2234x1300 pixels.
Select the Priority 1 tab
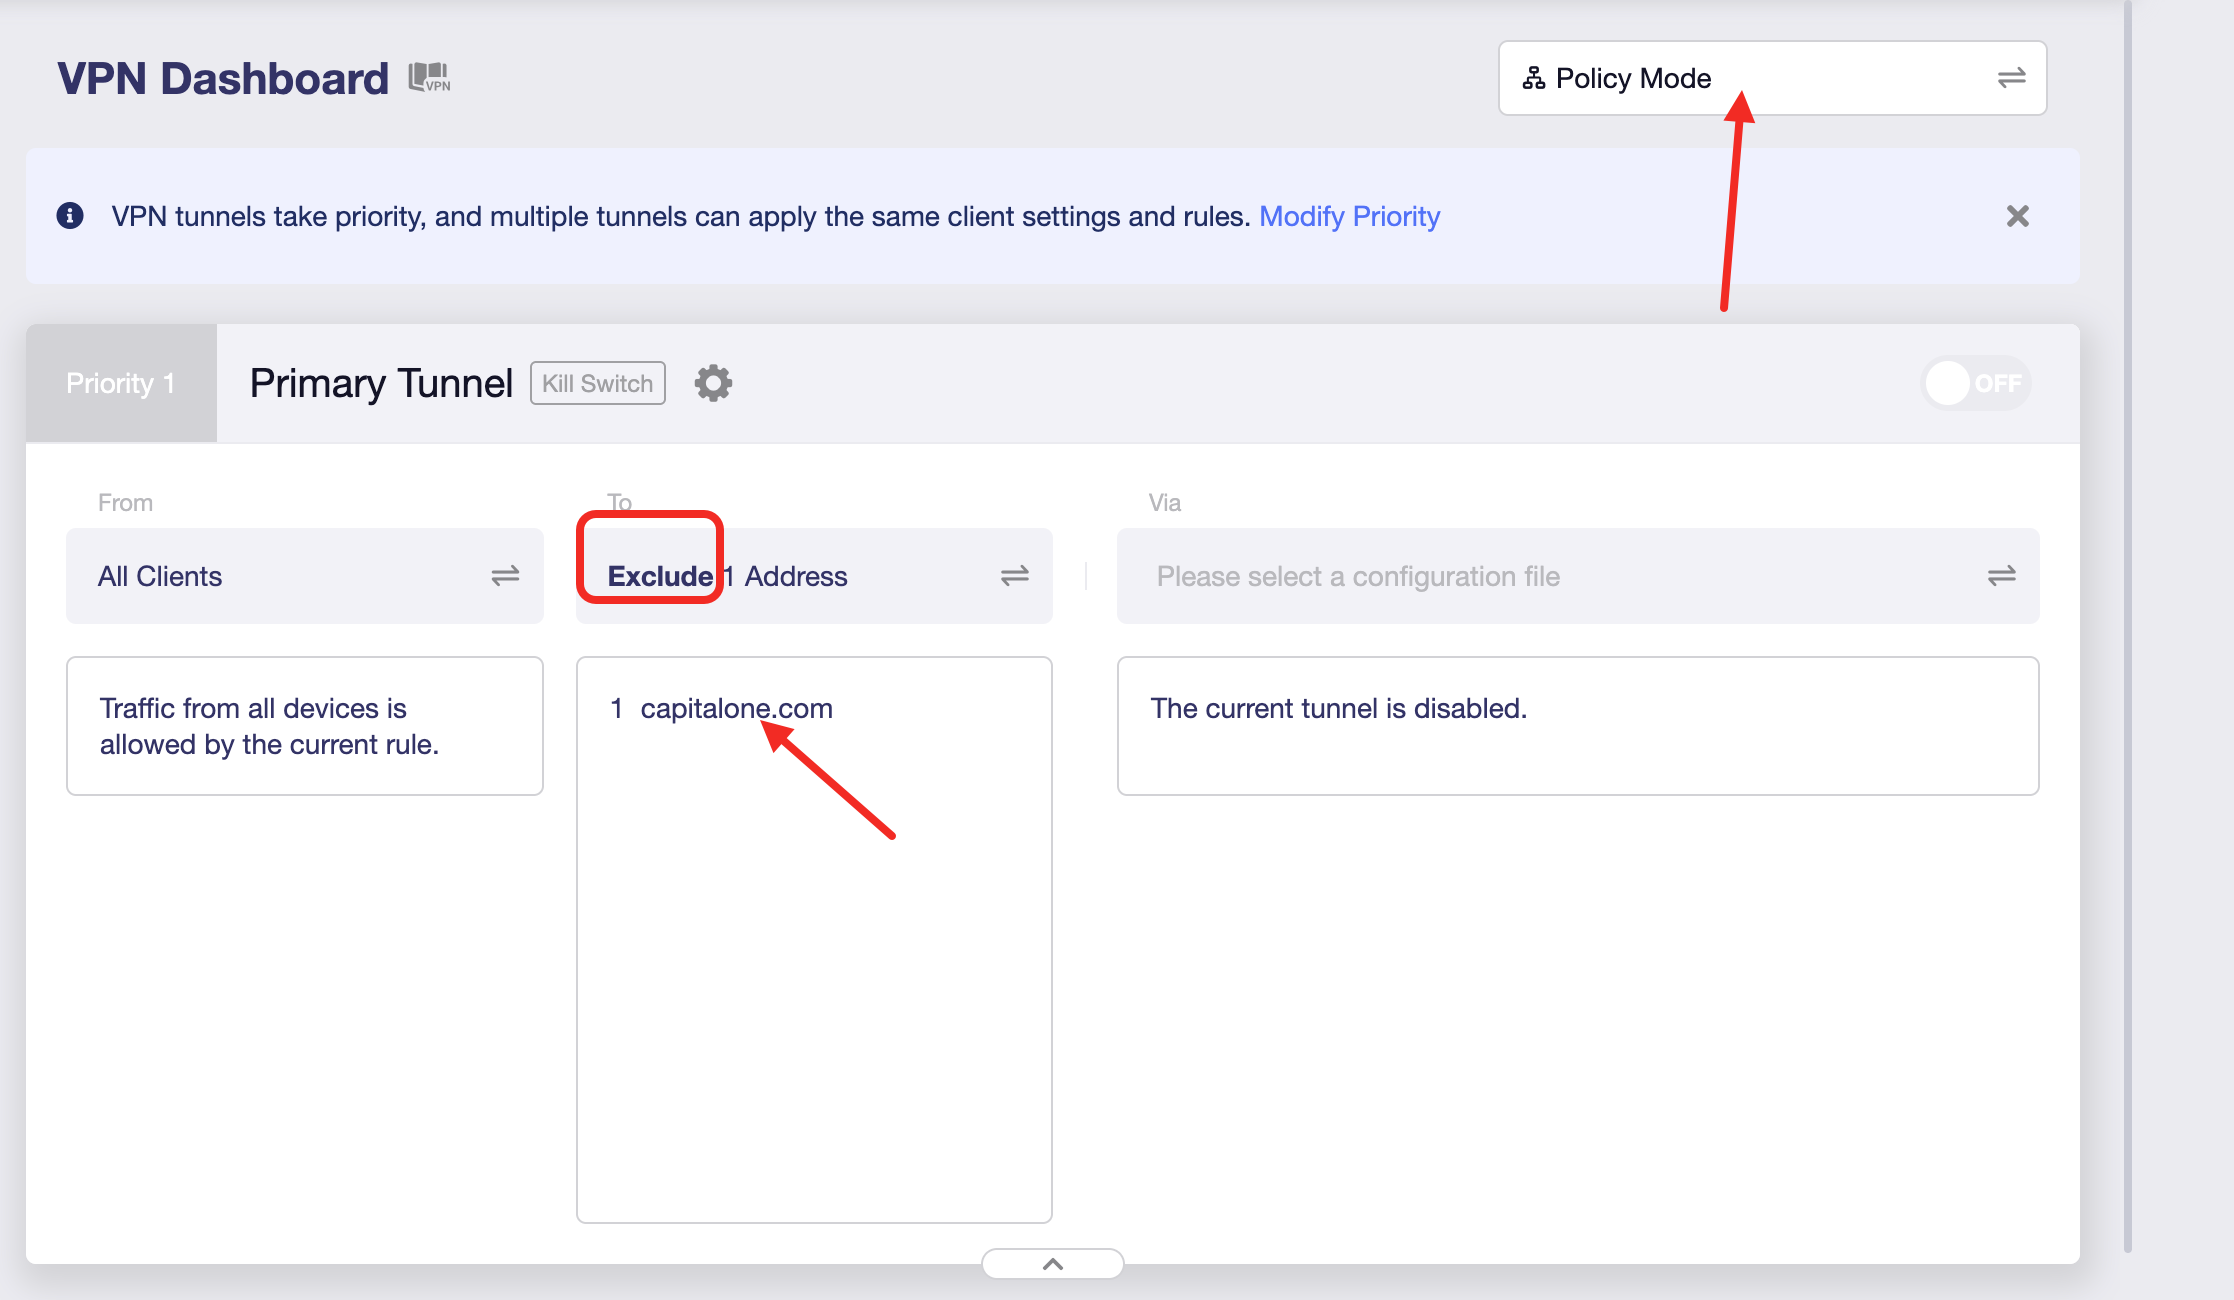tap(121, 383)
